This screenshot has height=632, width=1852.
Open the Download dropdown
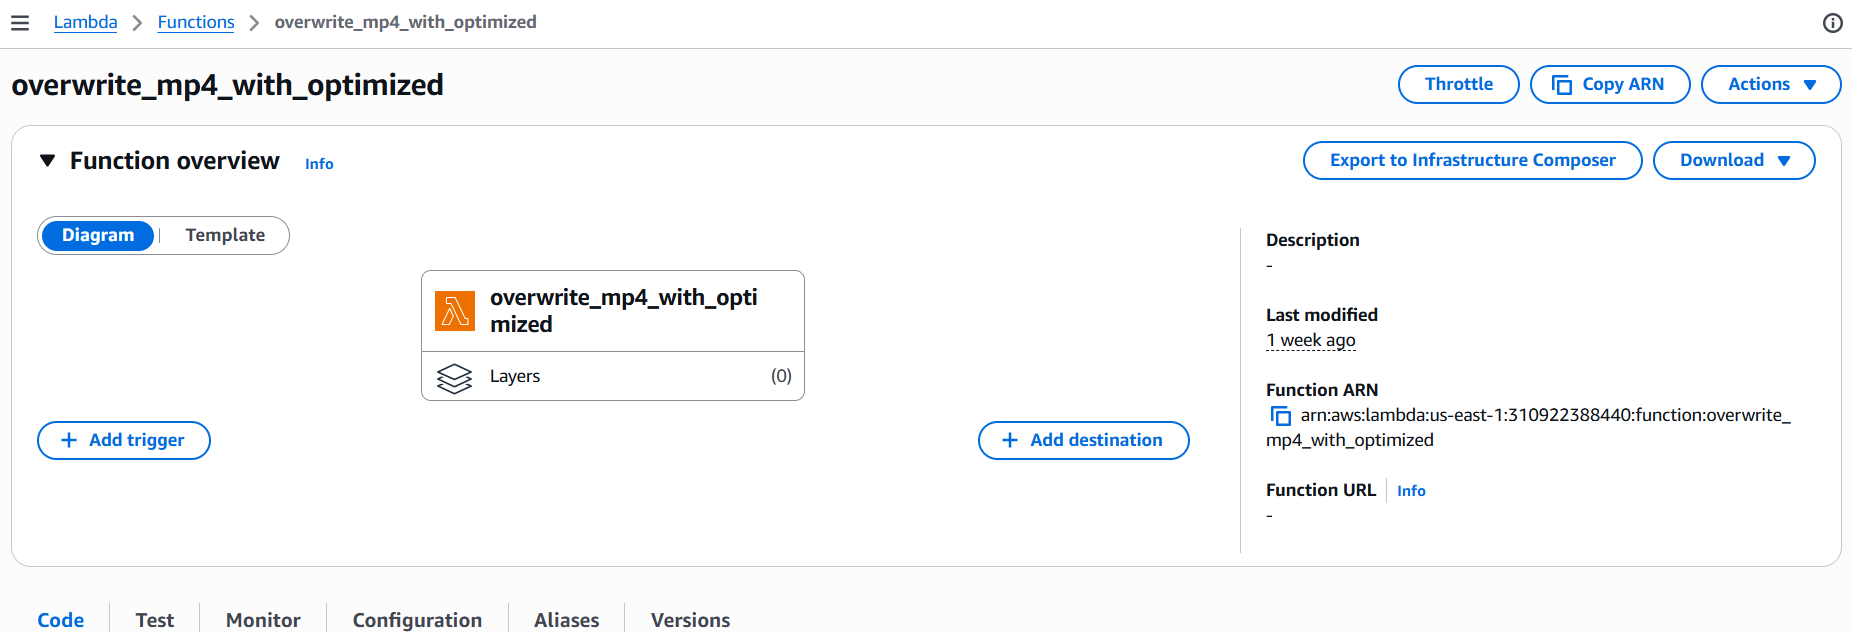pos(1733,160)
